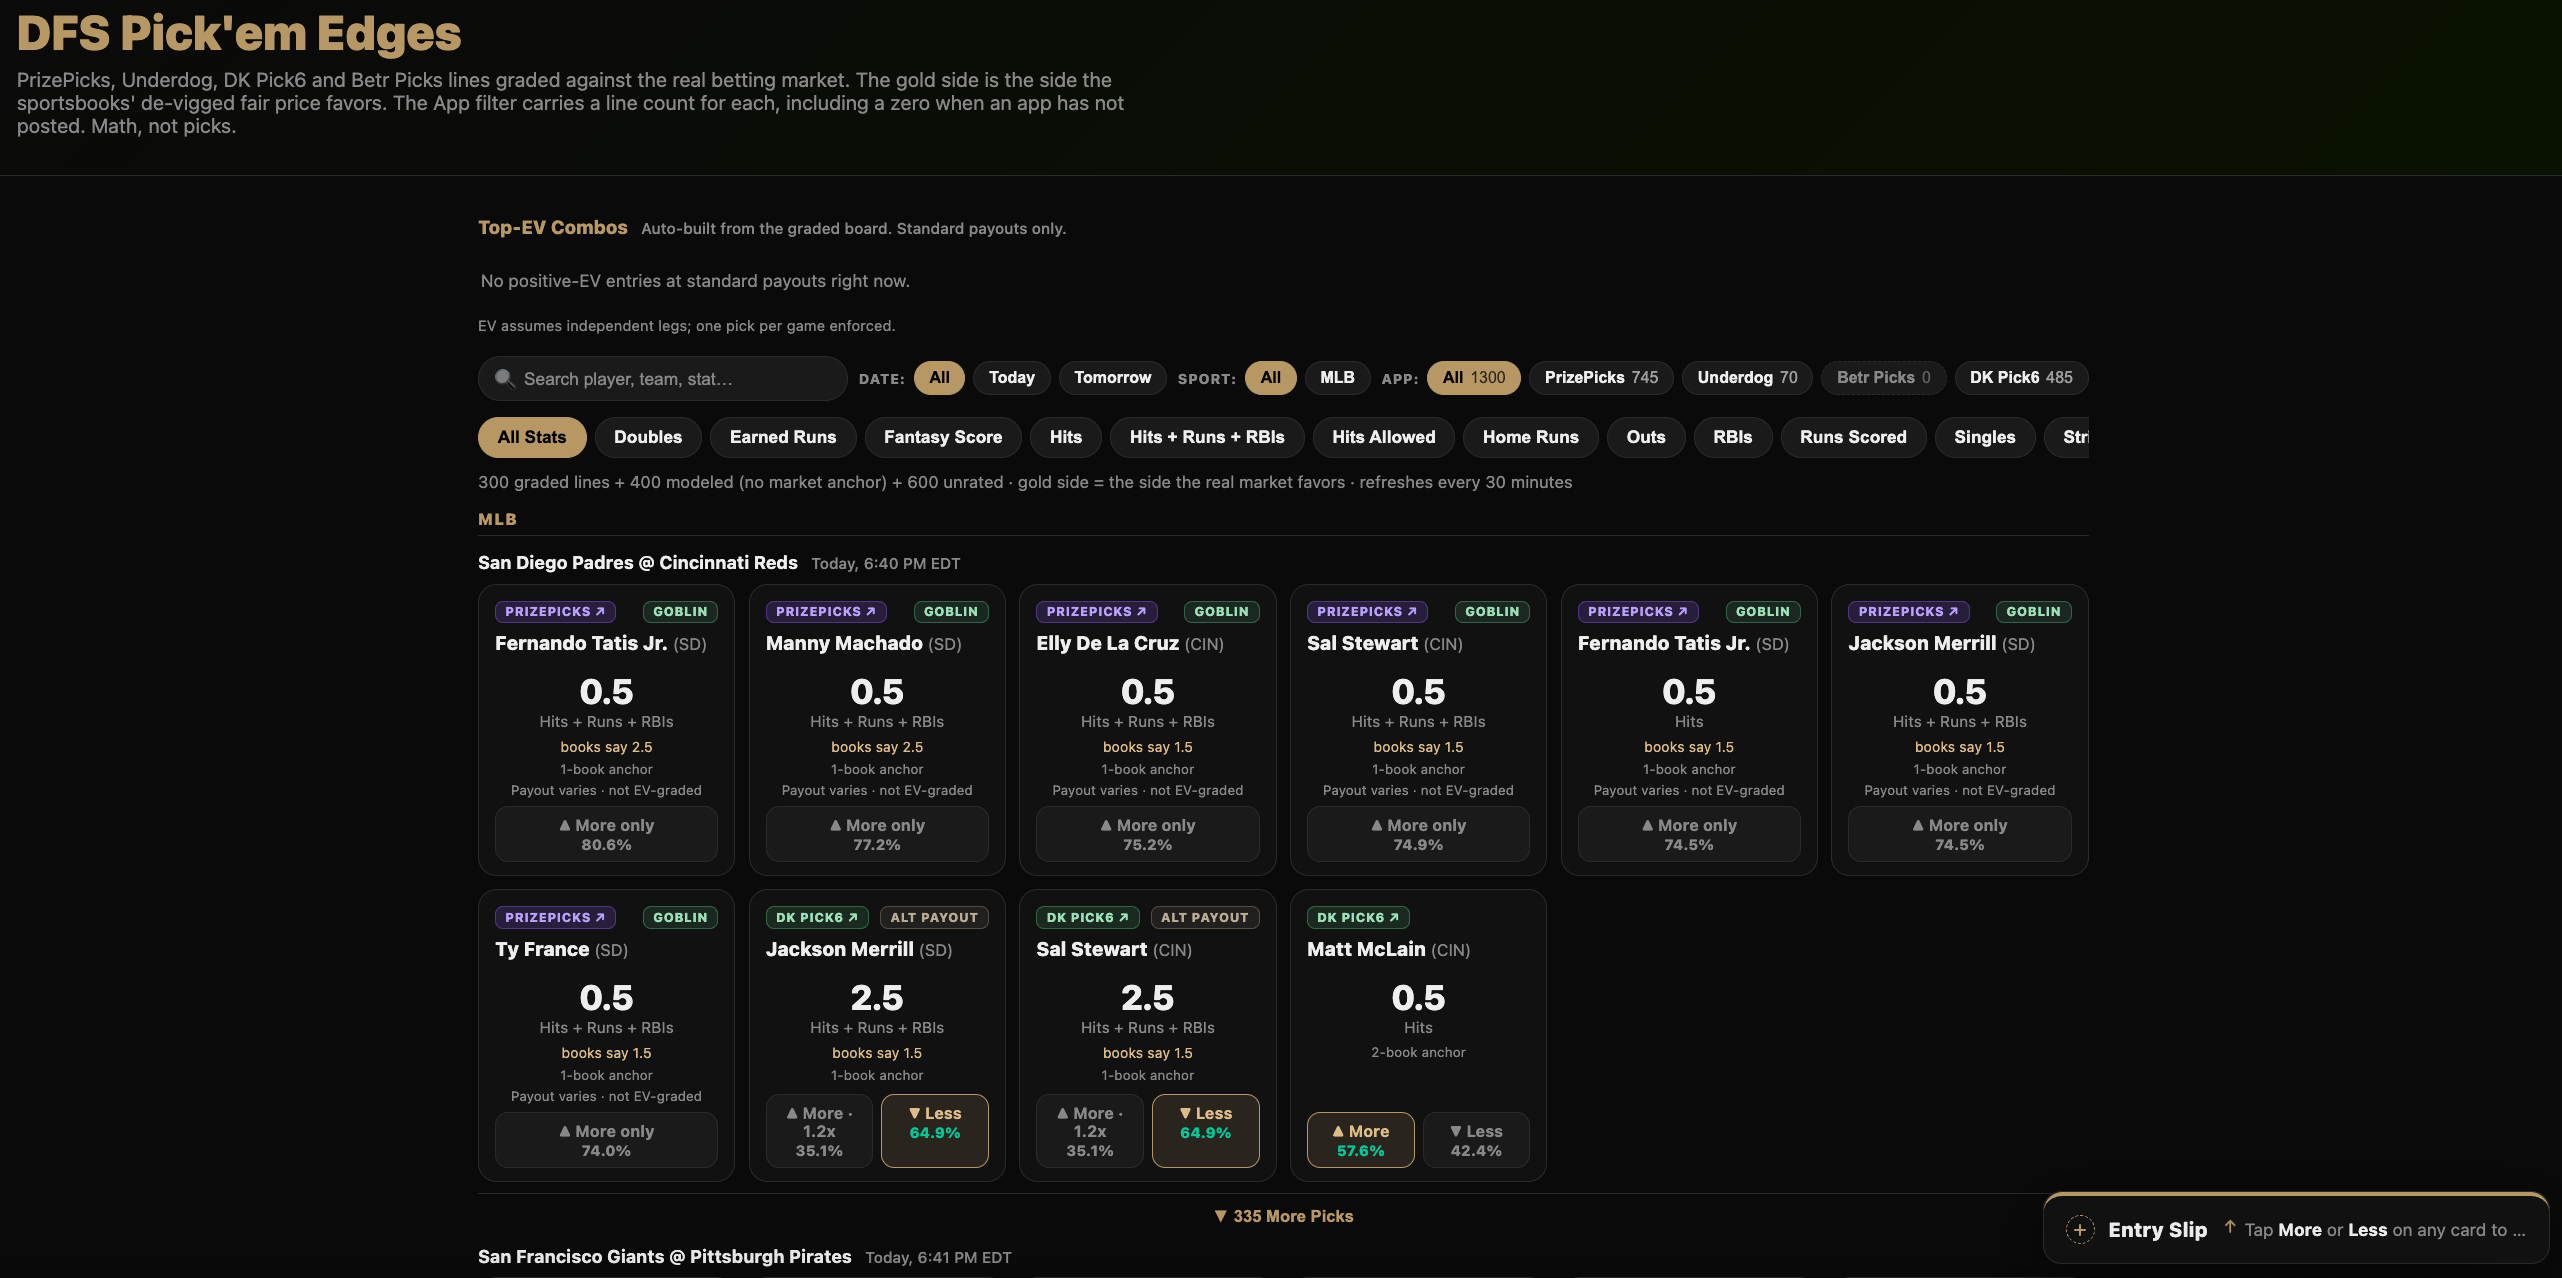This screenshot has width=2562, height=1278.
Task: Filter app to Underdog 70
Action: click(1746, 378)
